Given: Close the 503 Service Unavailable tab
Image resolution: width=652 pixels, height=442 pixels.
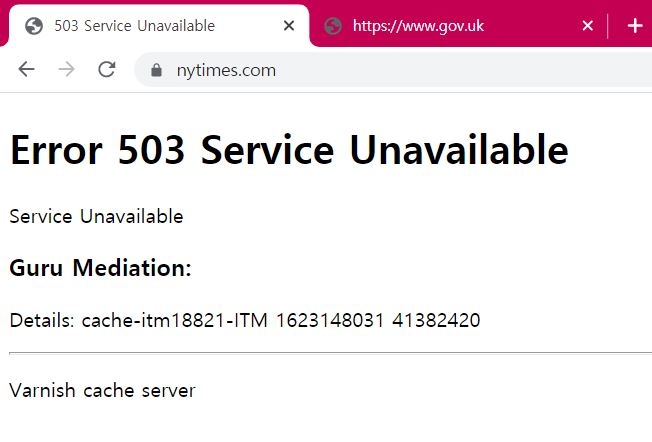Looking at the screenshot, I should 289,26.
